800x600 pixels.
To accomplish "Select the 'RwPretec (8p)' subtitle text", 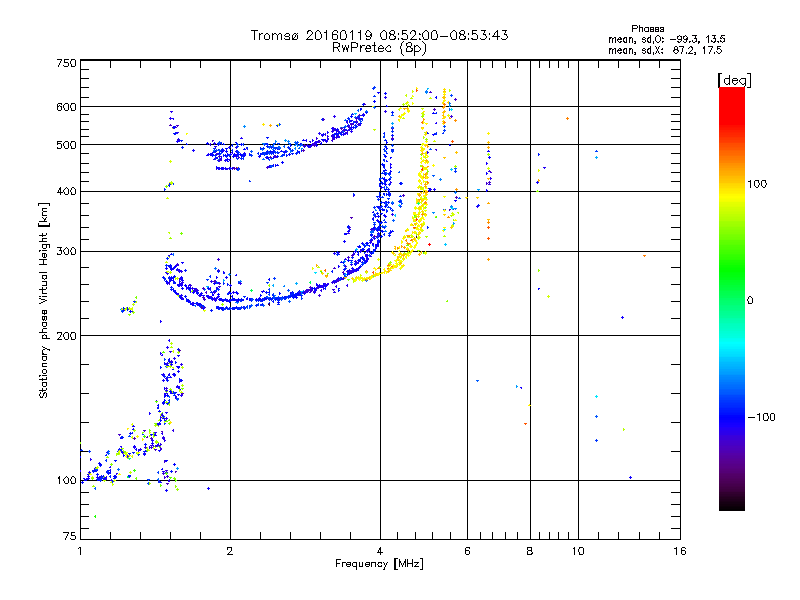I will 379,48.
